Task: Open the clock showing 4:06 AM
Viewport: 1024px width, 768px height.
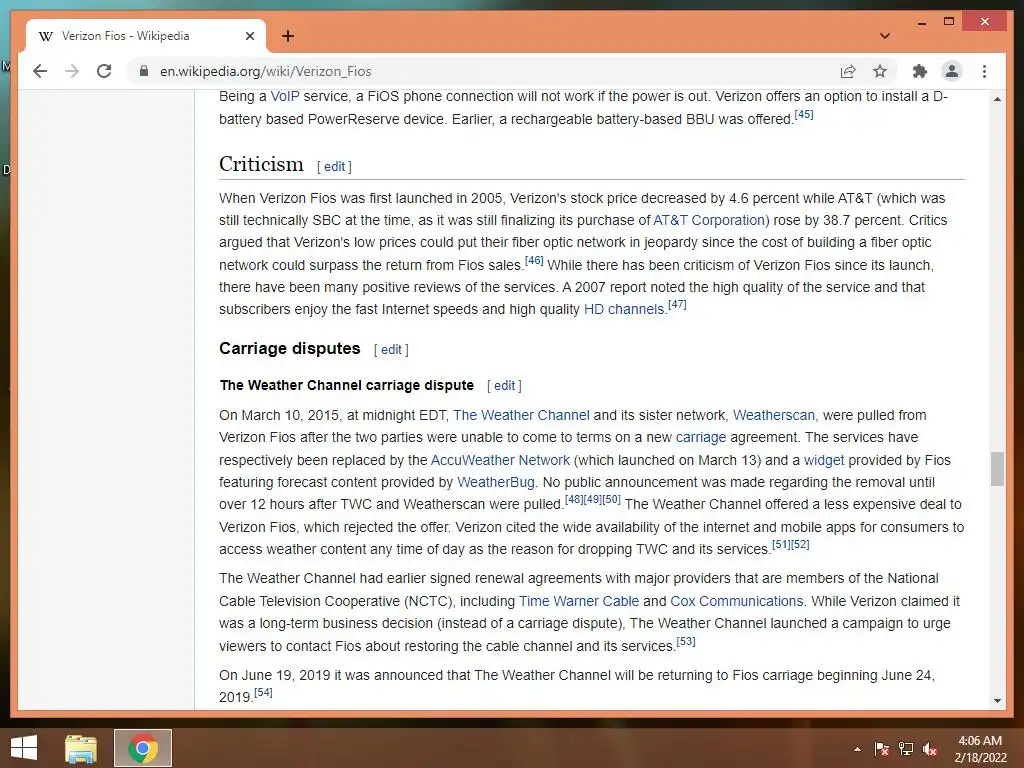Action: (x=980, y=749)
